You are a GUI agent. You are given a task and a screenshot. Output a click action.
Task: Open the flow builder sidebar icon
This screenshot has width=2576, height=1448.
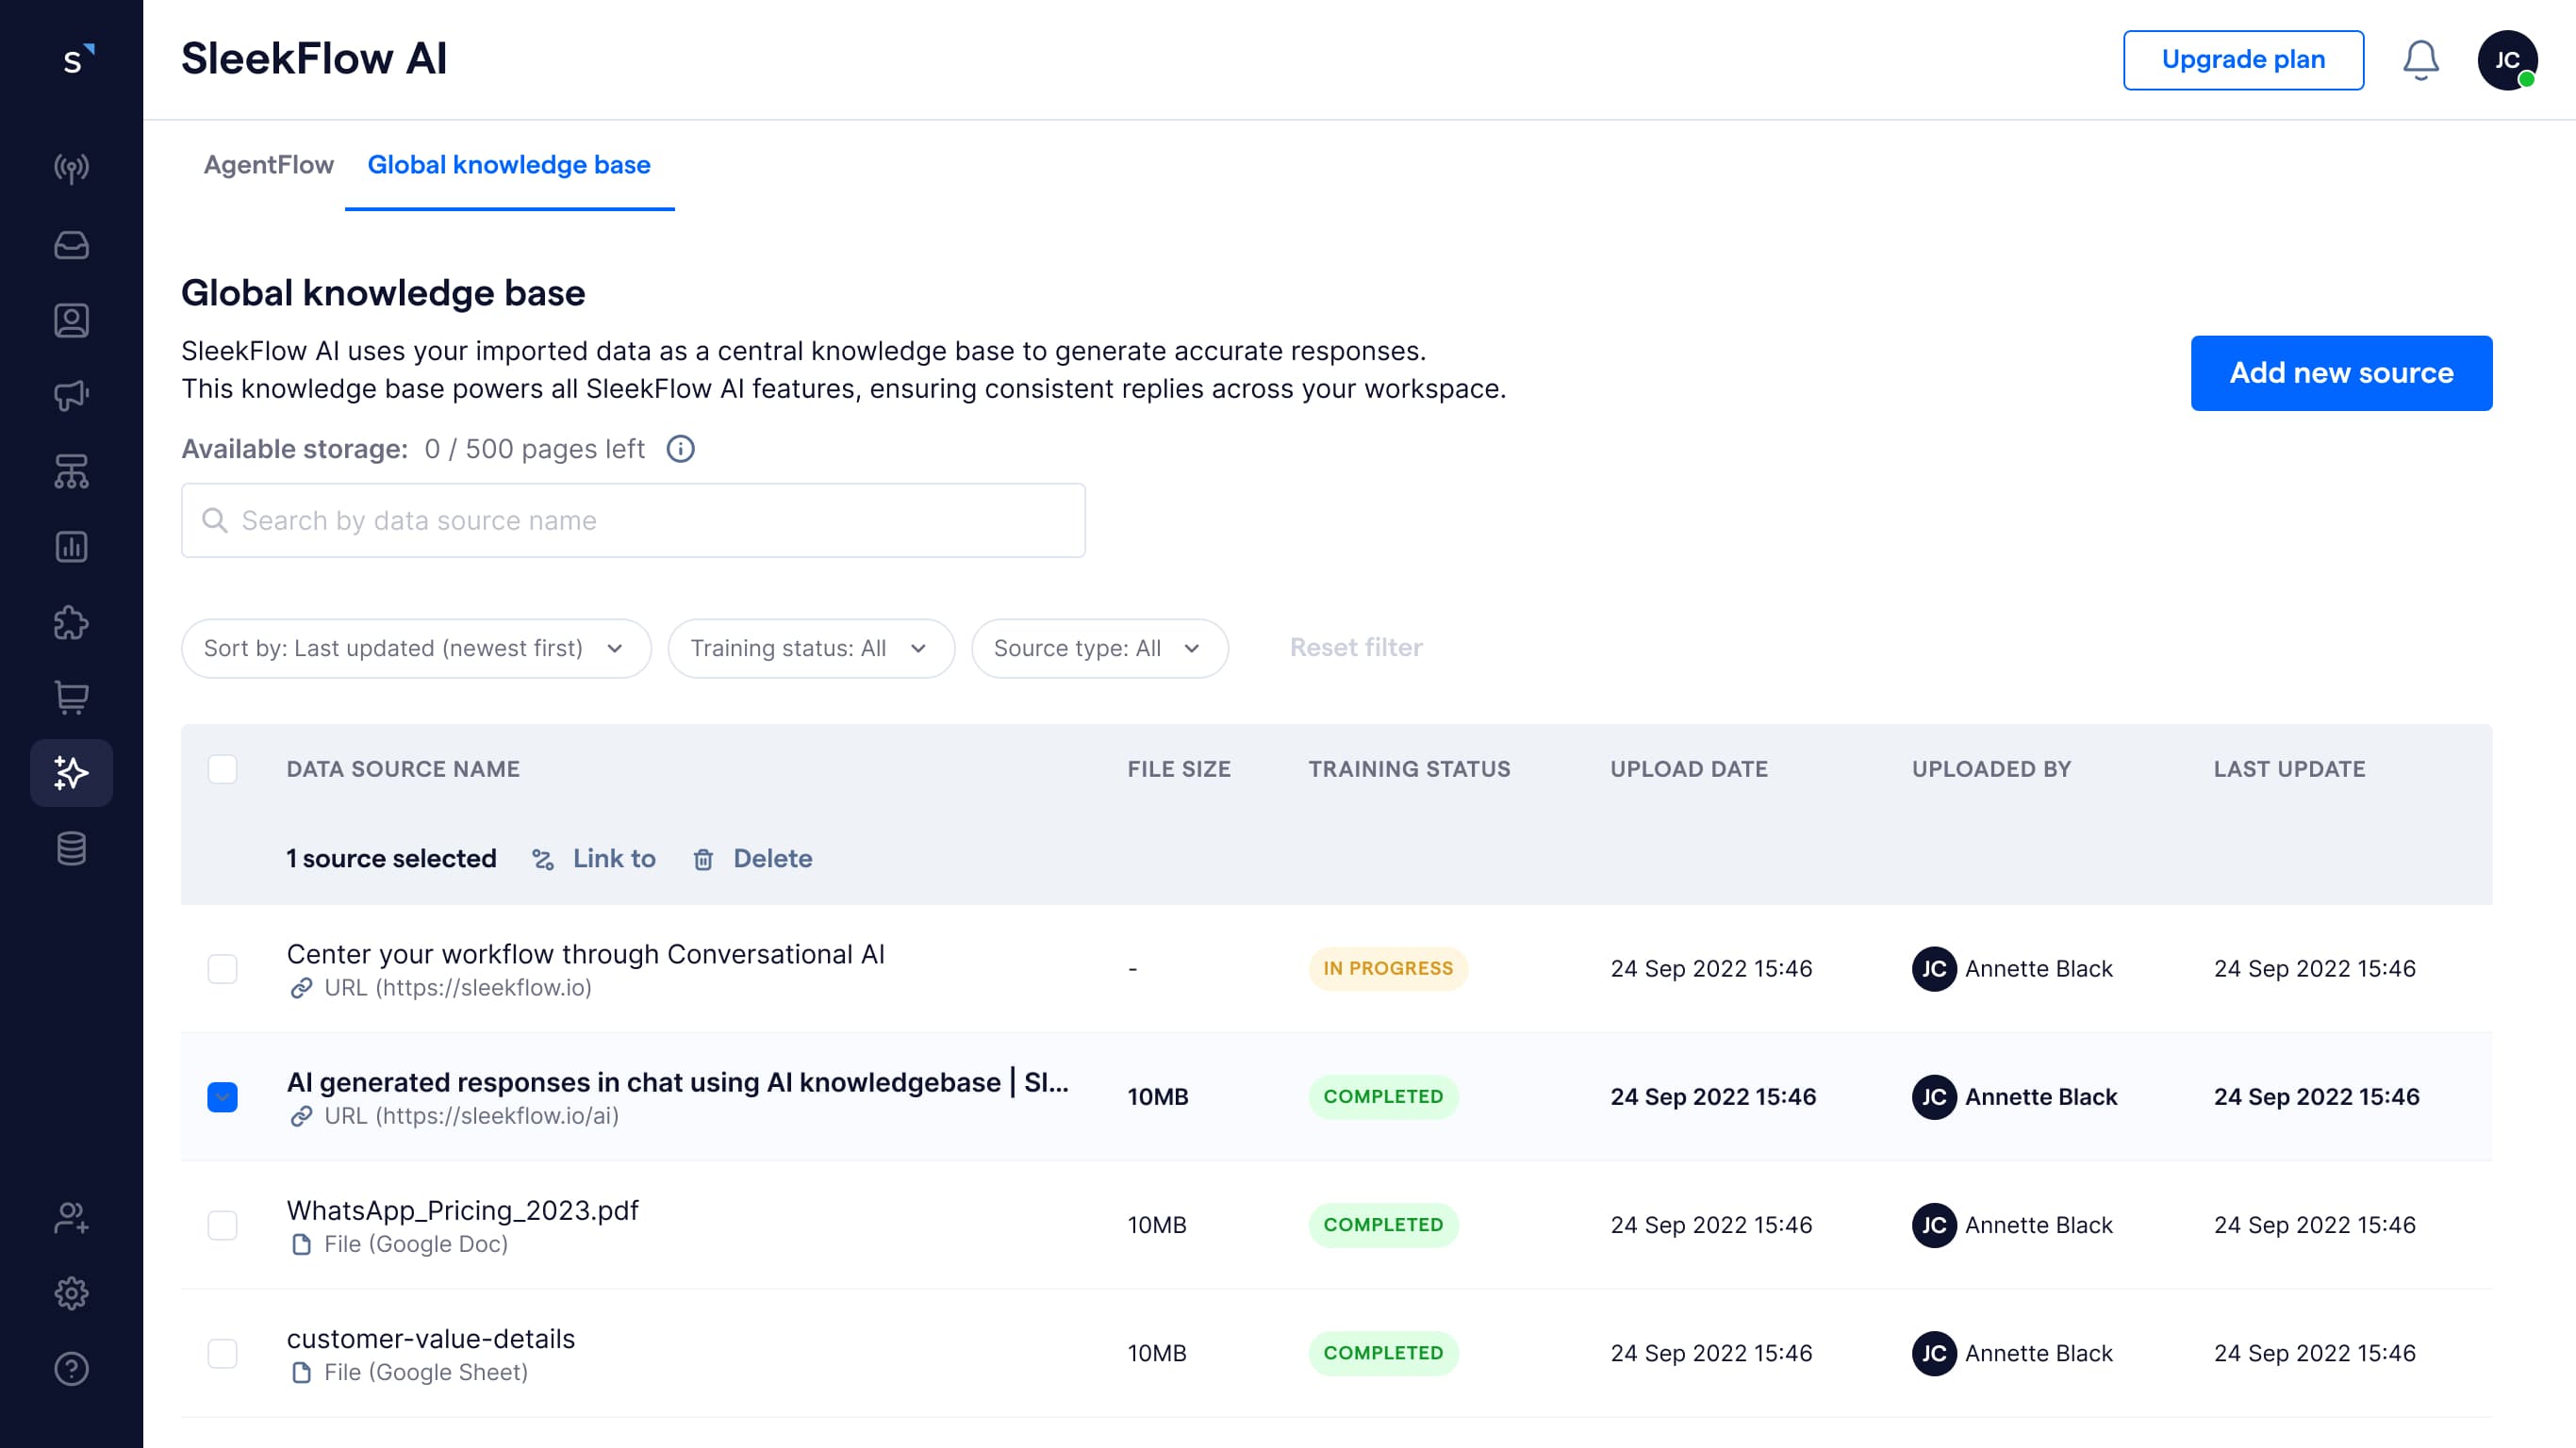pos(71,471)
